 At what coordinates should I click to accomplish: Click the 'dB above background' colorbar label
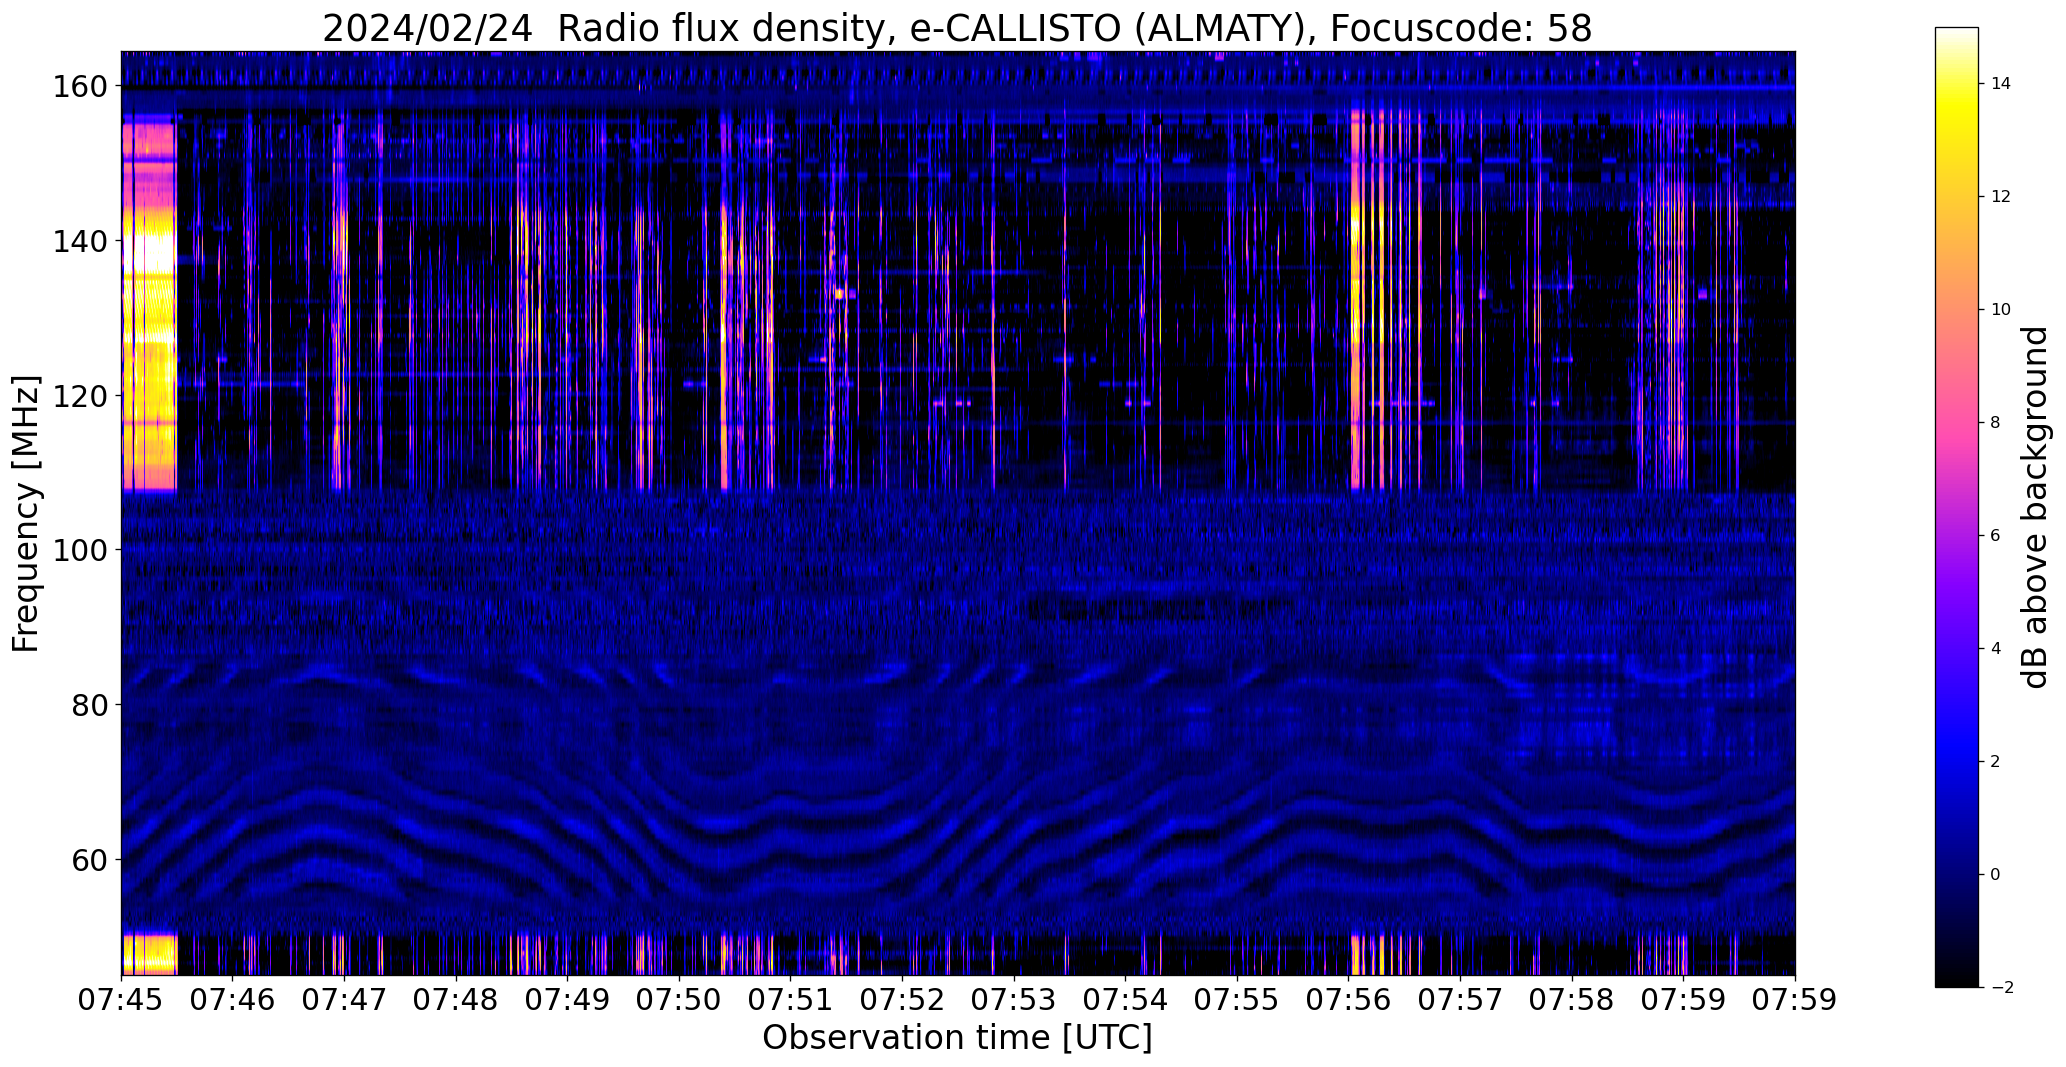coord(2035,507)
